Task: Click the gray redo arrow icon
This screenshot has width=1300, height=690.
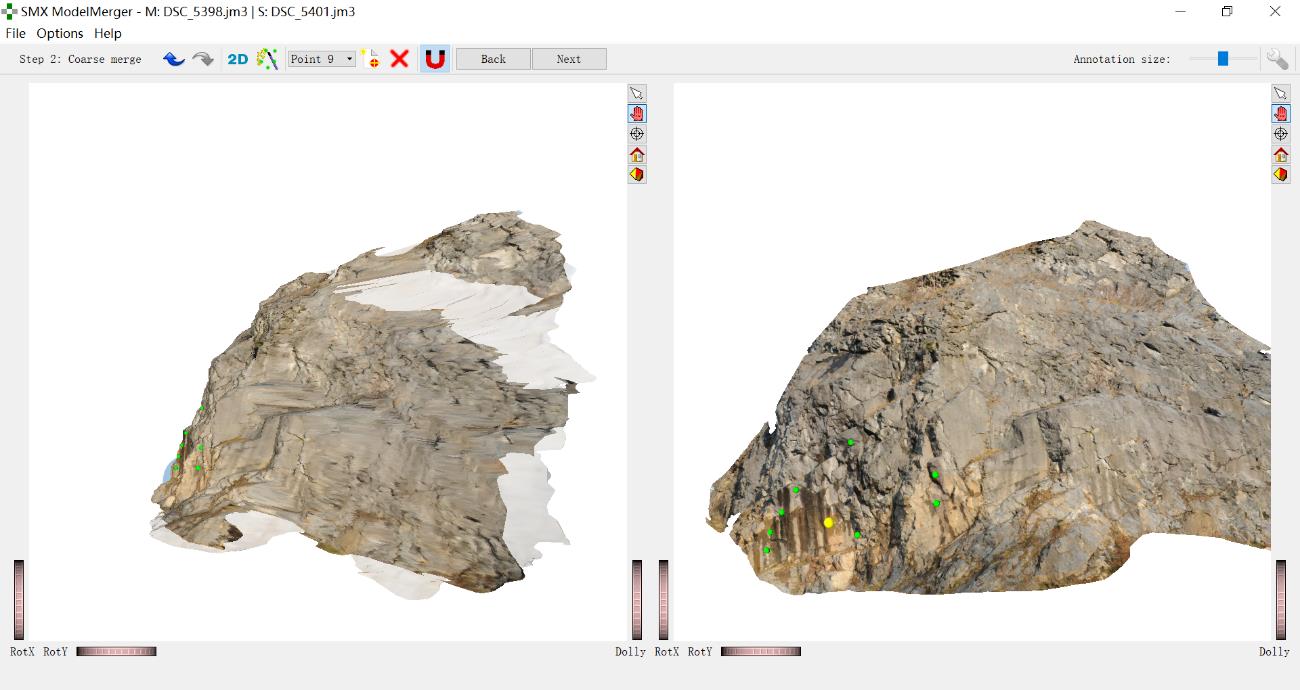Action: tap(203, 59)
